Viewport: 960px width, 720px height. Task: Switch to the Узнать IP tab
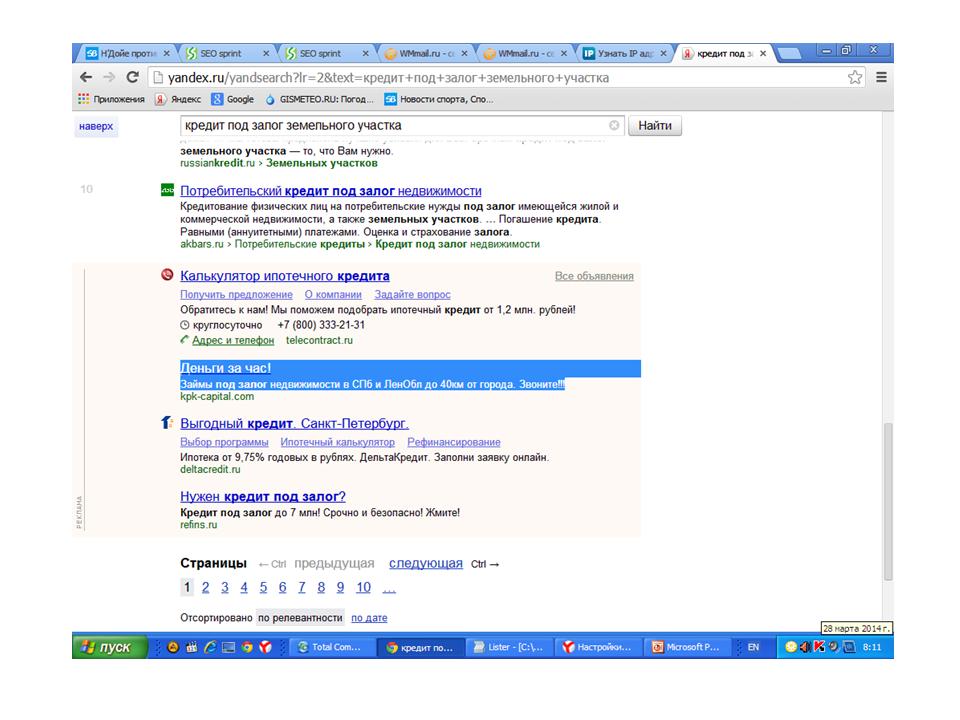point(624,53)
